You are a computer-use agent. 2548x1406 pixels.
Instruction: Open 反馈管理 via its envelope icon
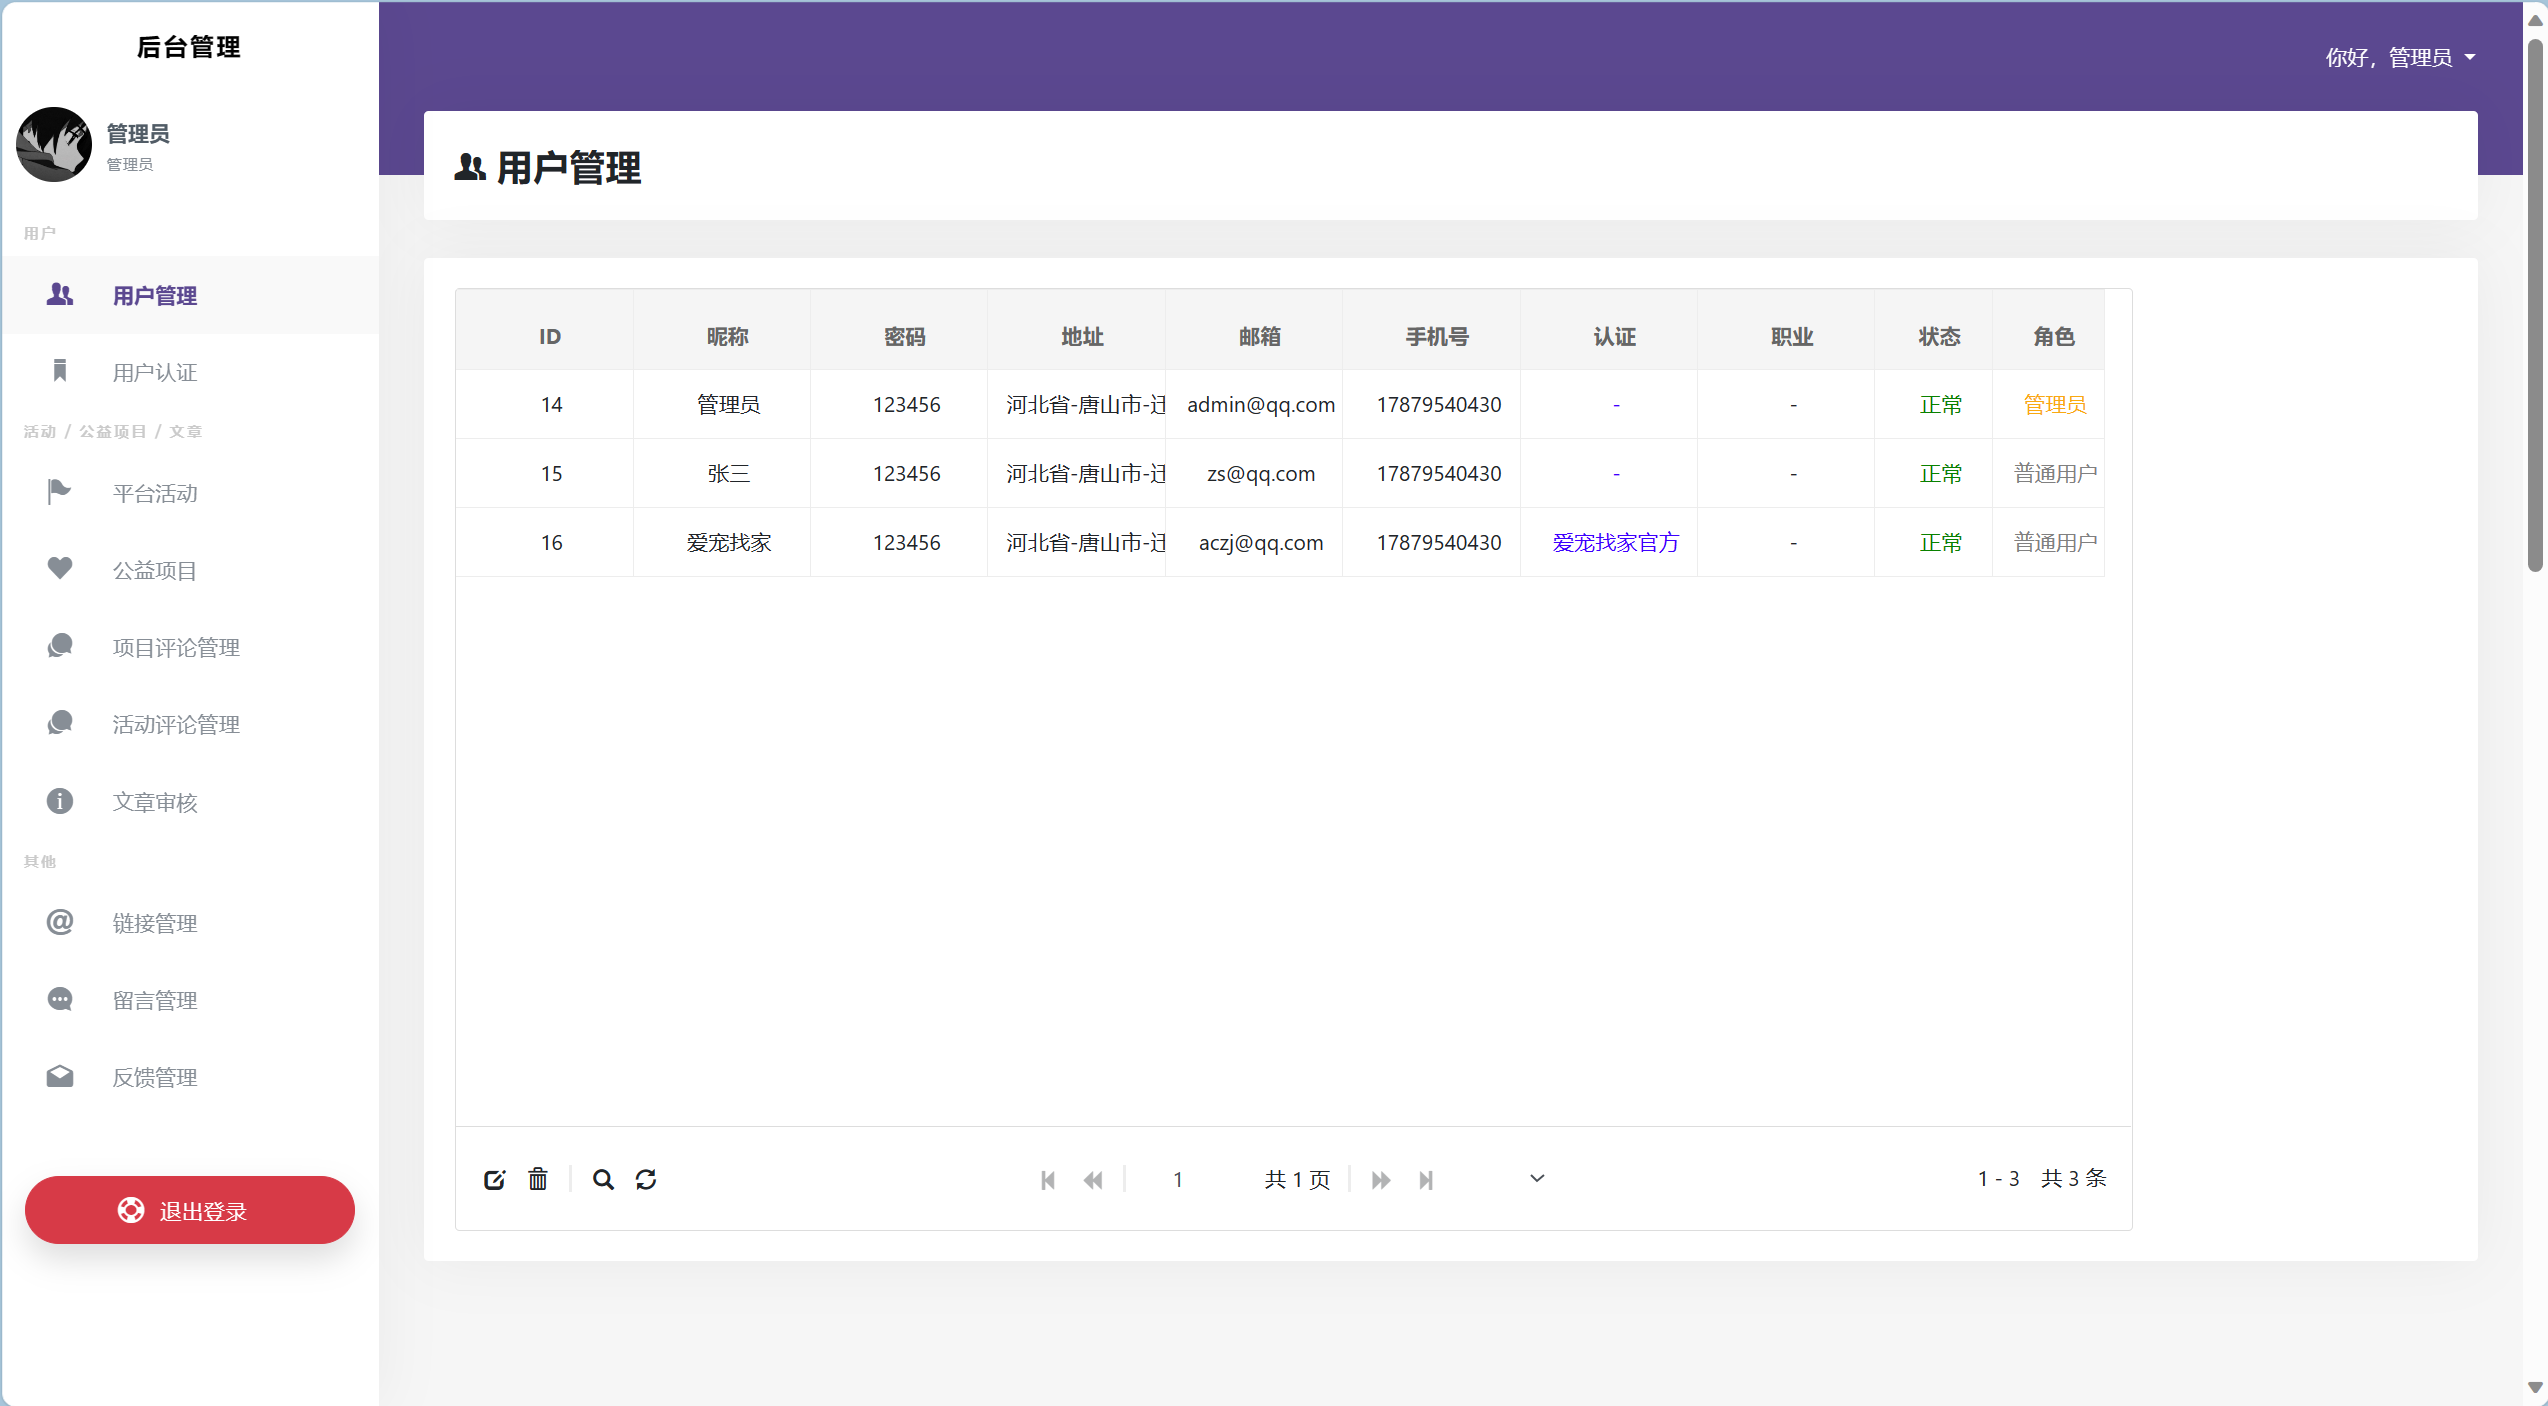point(59,1076)
